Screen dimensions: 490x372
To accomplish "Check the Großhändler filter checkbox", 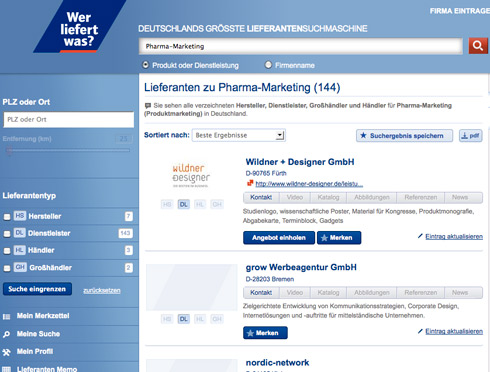I will pyautogui.click(x=7, y=268).
